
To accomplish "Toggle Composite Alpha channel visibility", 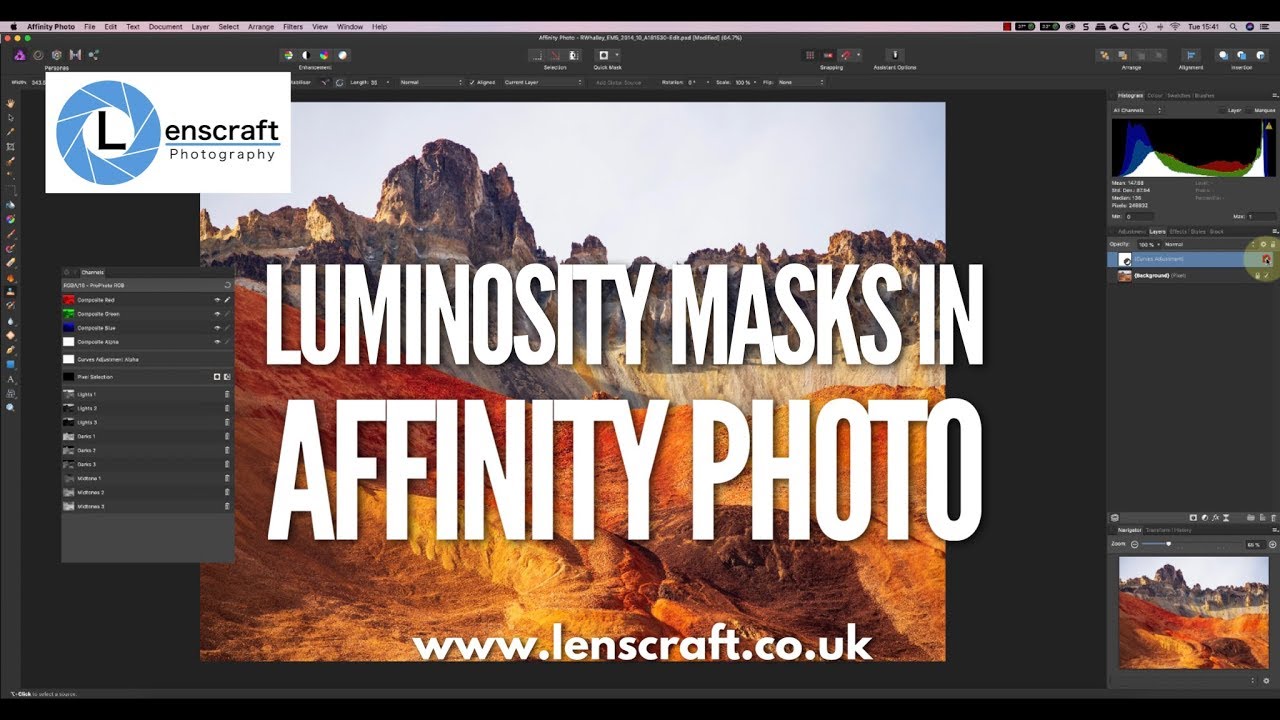I will pos(217,341).
